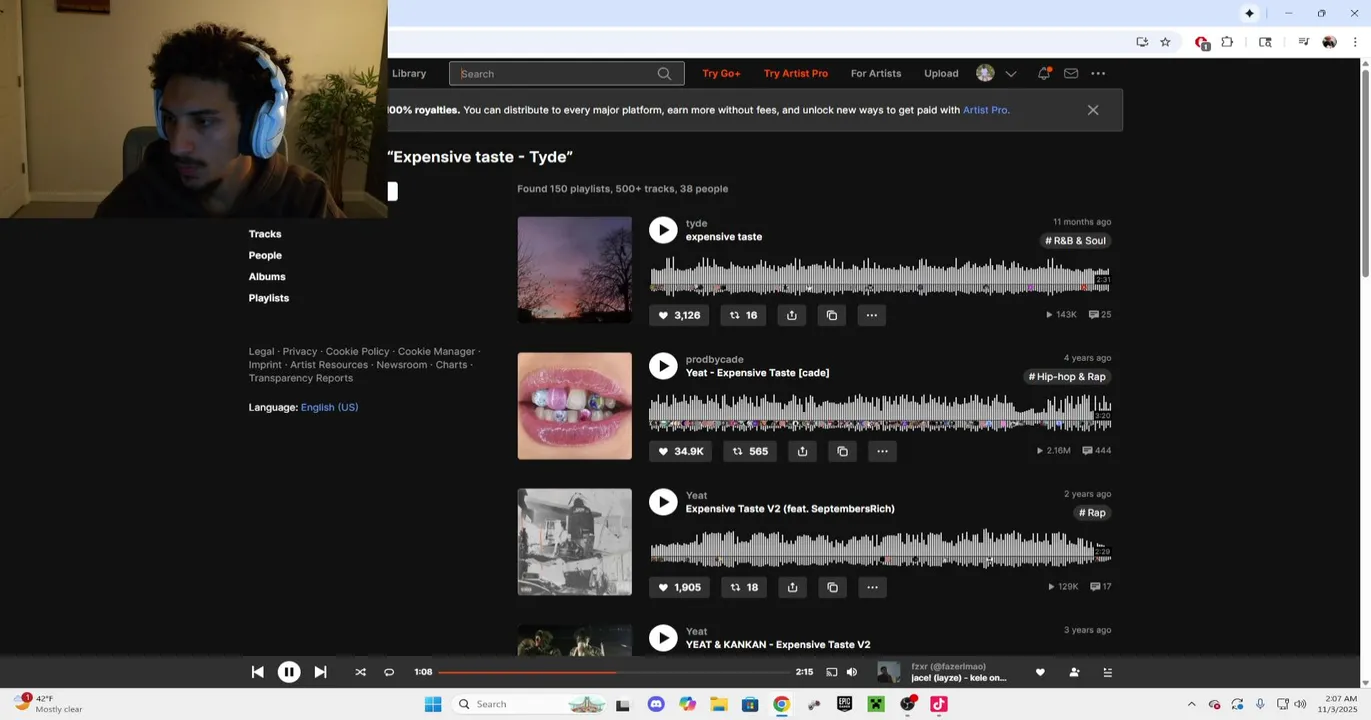Play Yeat - Expensive Taste [cade]
The height and width of the screenshot is (720, 1371).
point(663,366)
